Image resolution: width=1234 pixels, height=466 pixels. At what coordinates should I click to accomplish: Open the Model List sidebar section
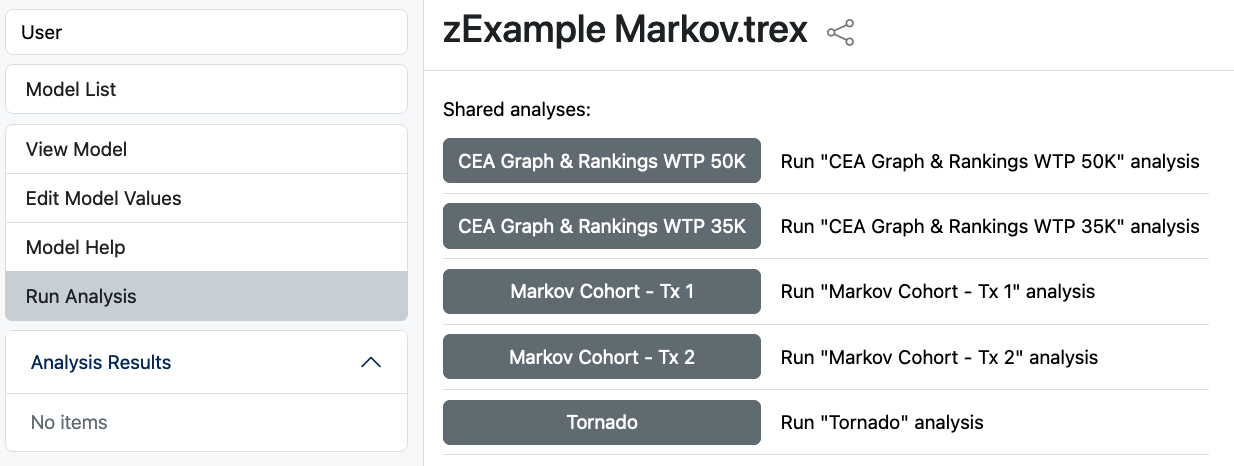207,89
